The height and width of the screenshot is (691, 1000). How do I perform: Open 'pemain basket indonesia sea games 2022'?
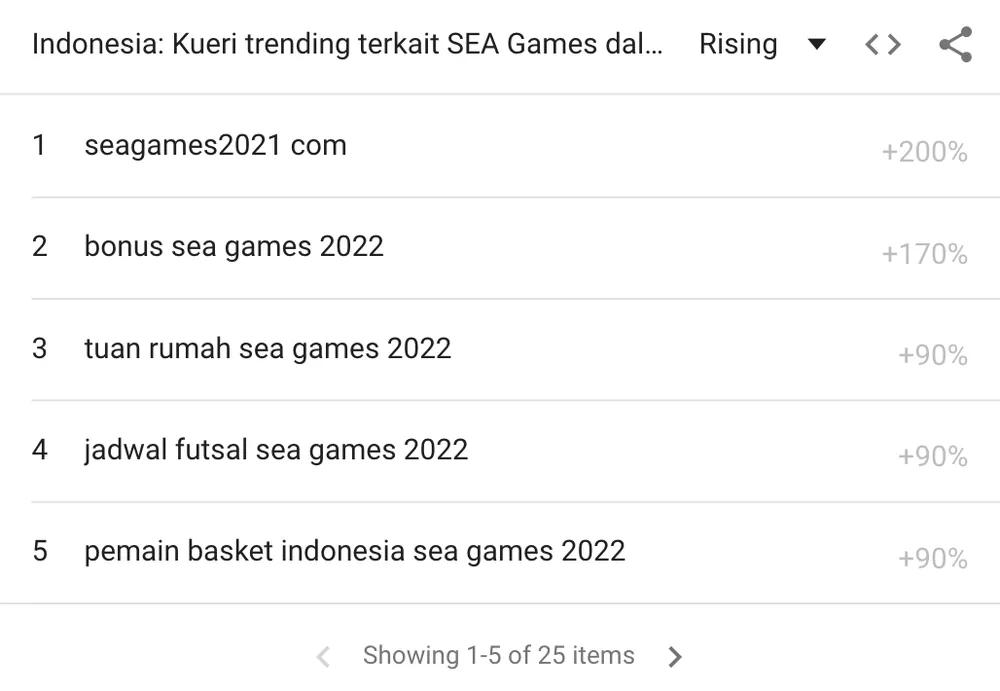pos(355,551)
